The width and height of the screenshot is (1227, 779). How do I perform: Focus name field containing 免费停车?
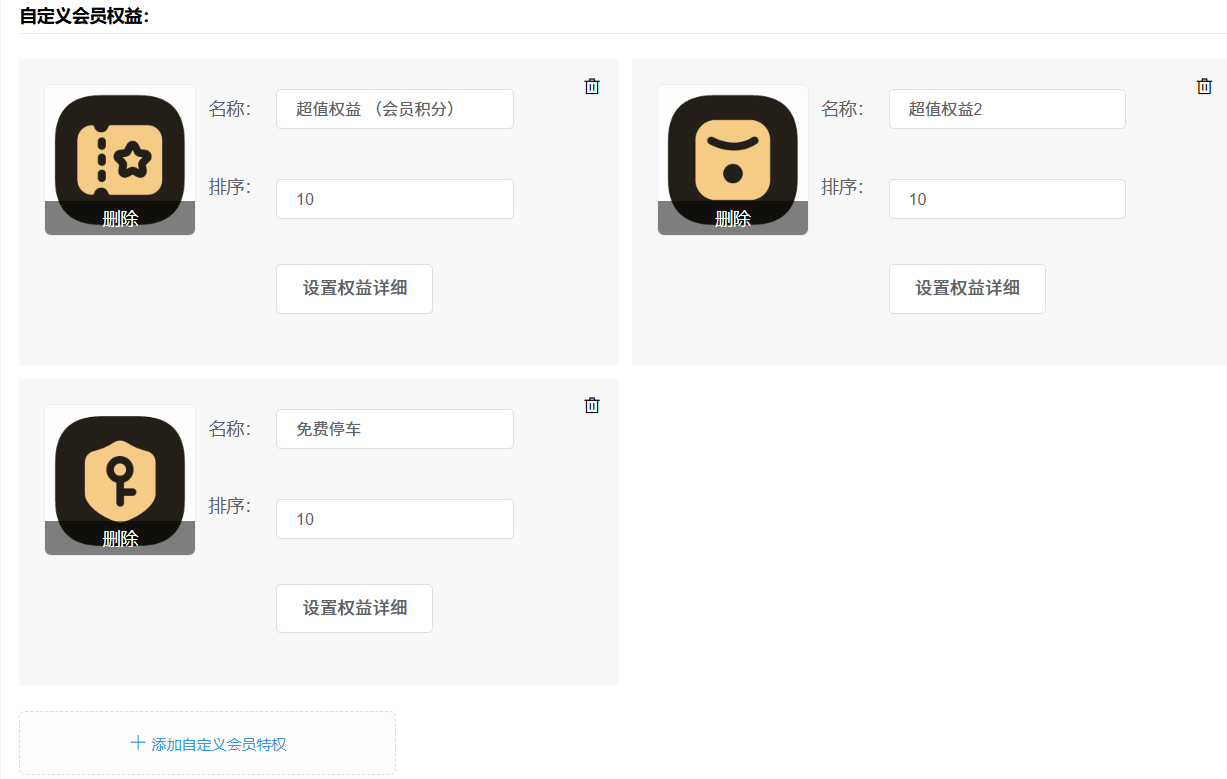click(394, 429)
